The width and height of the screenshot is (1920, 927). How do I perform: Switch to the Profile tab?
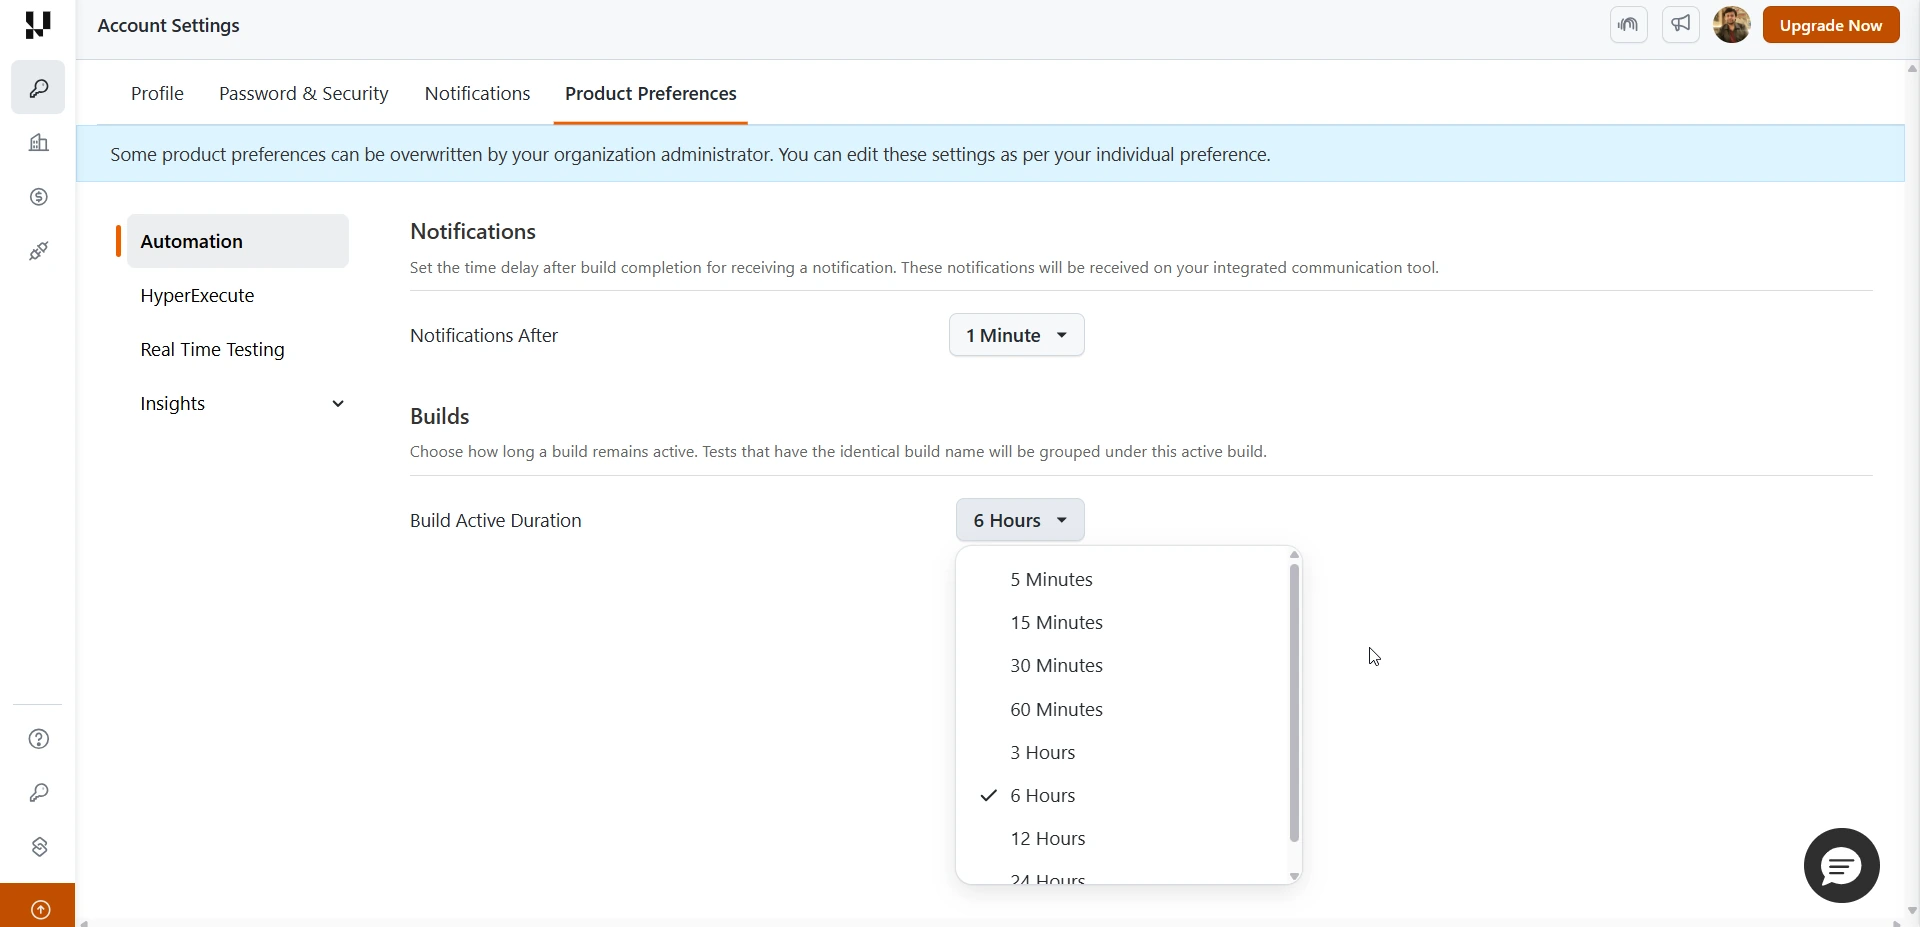(x=157, y=94)
